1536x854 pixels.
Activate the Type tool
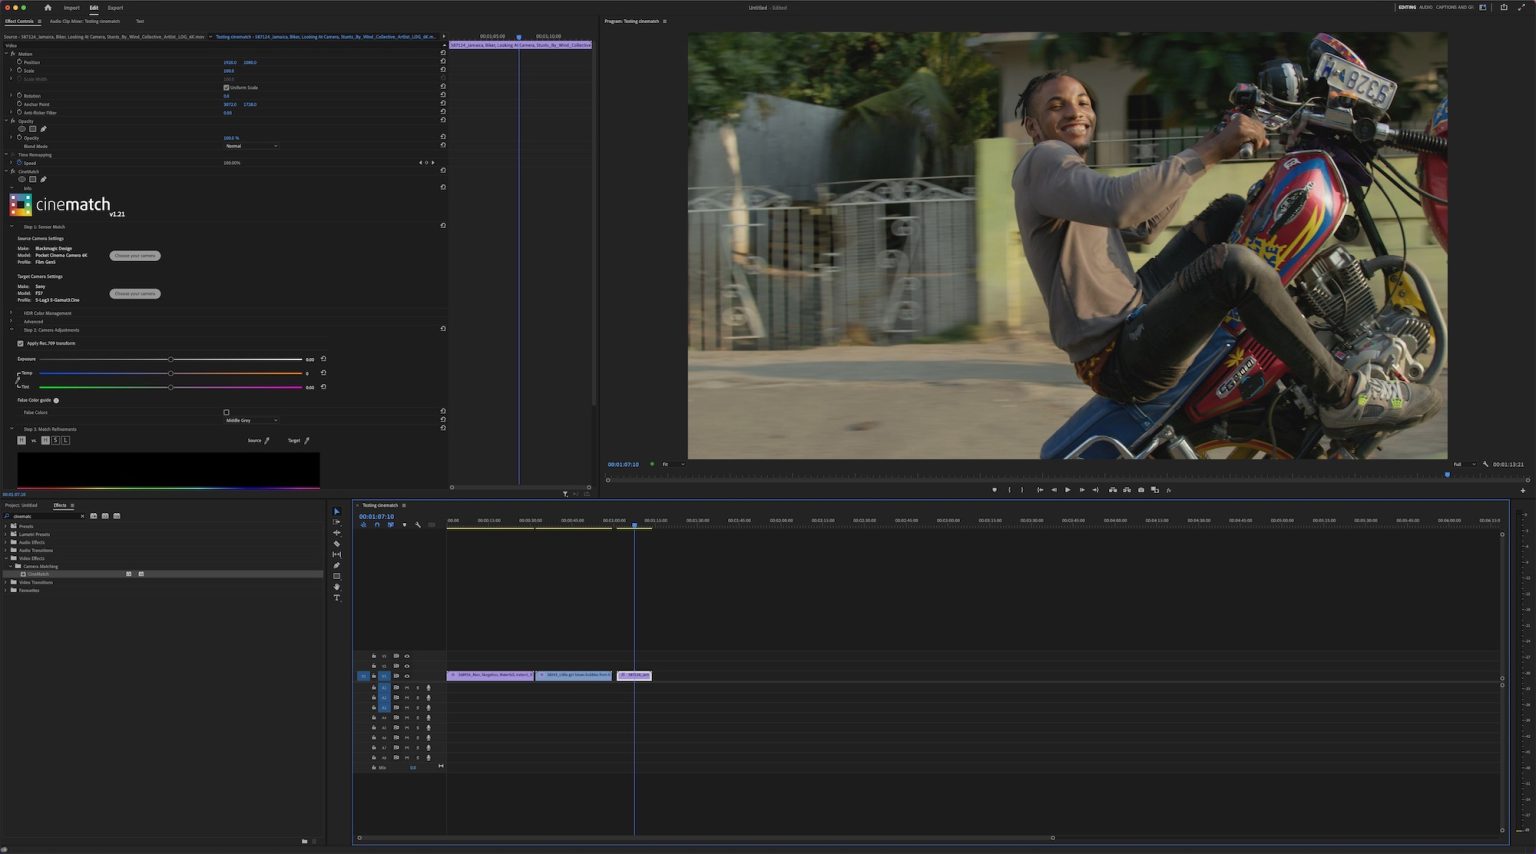[x=336, y=598]
